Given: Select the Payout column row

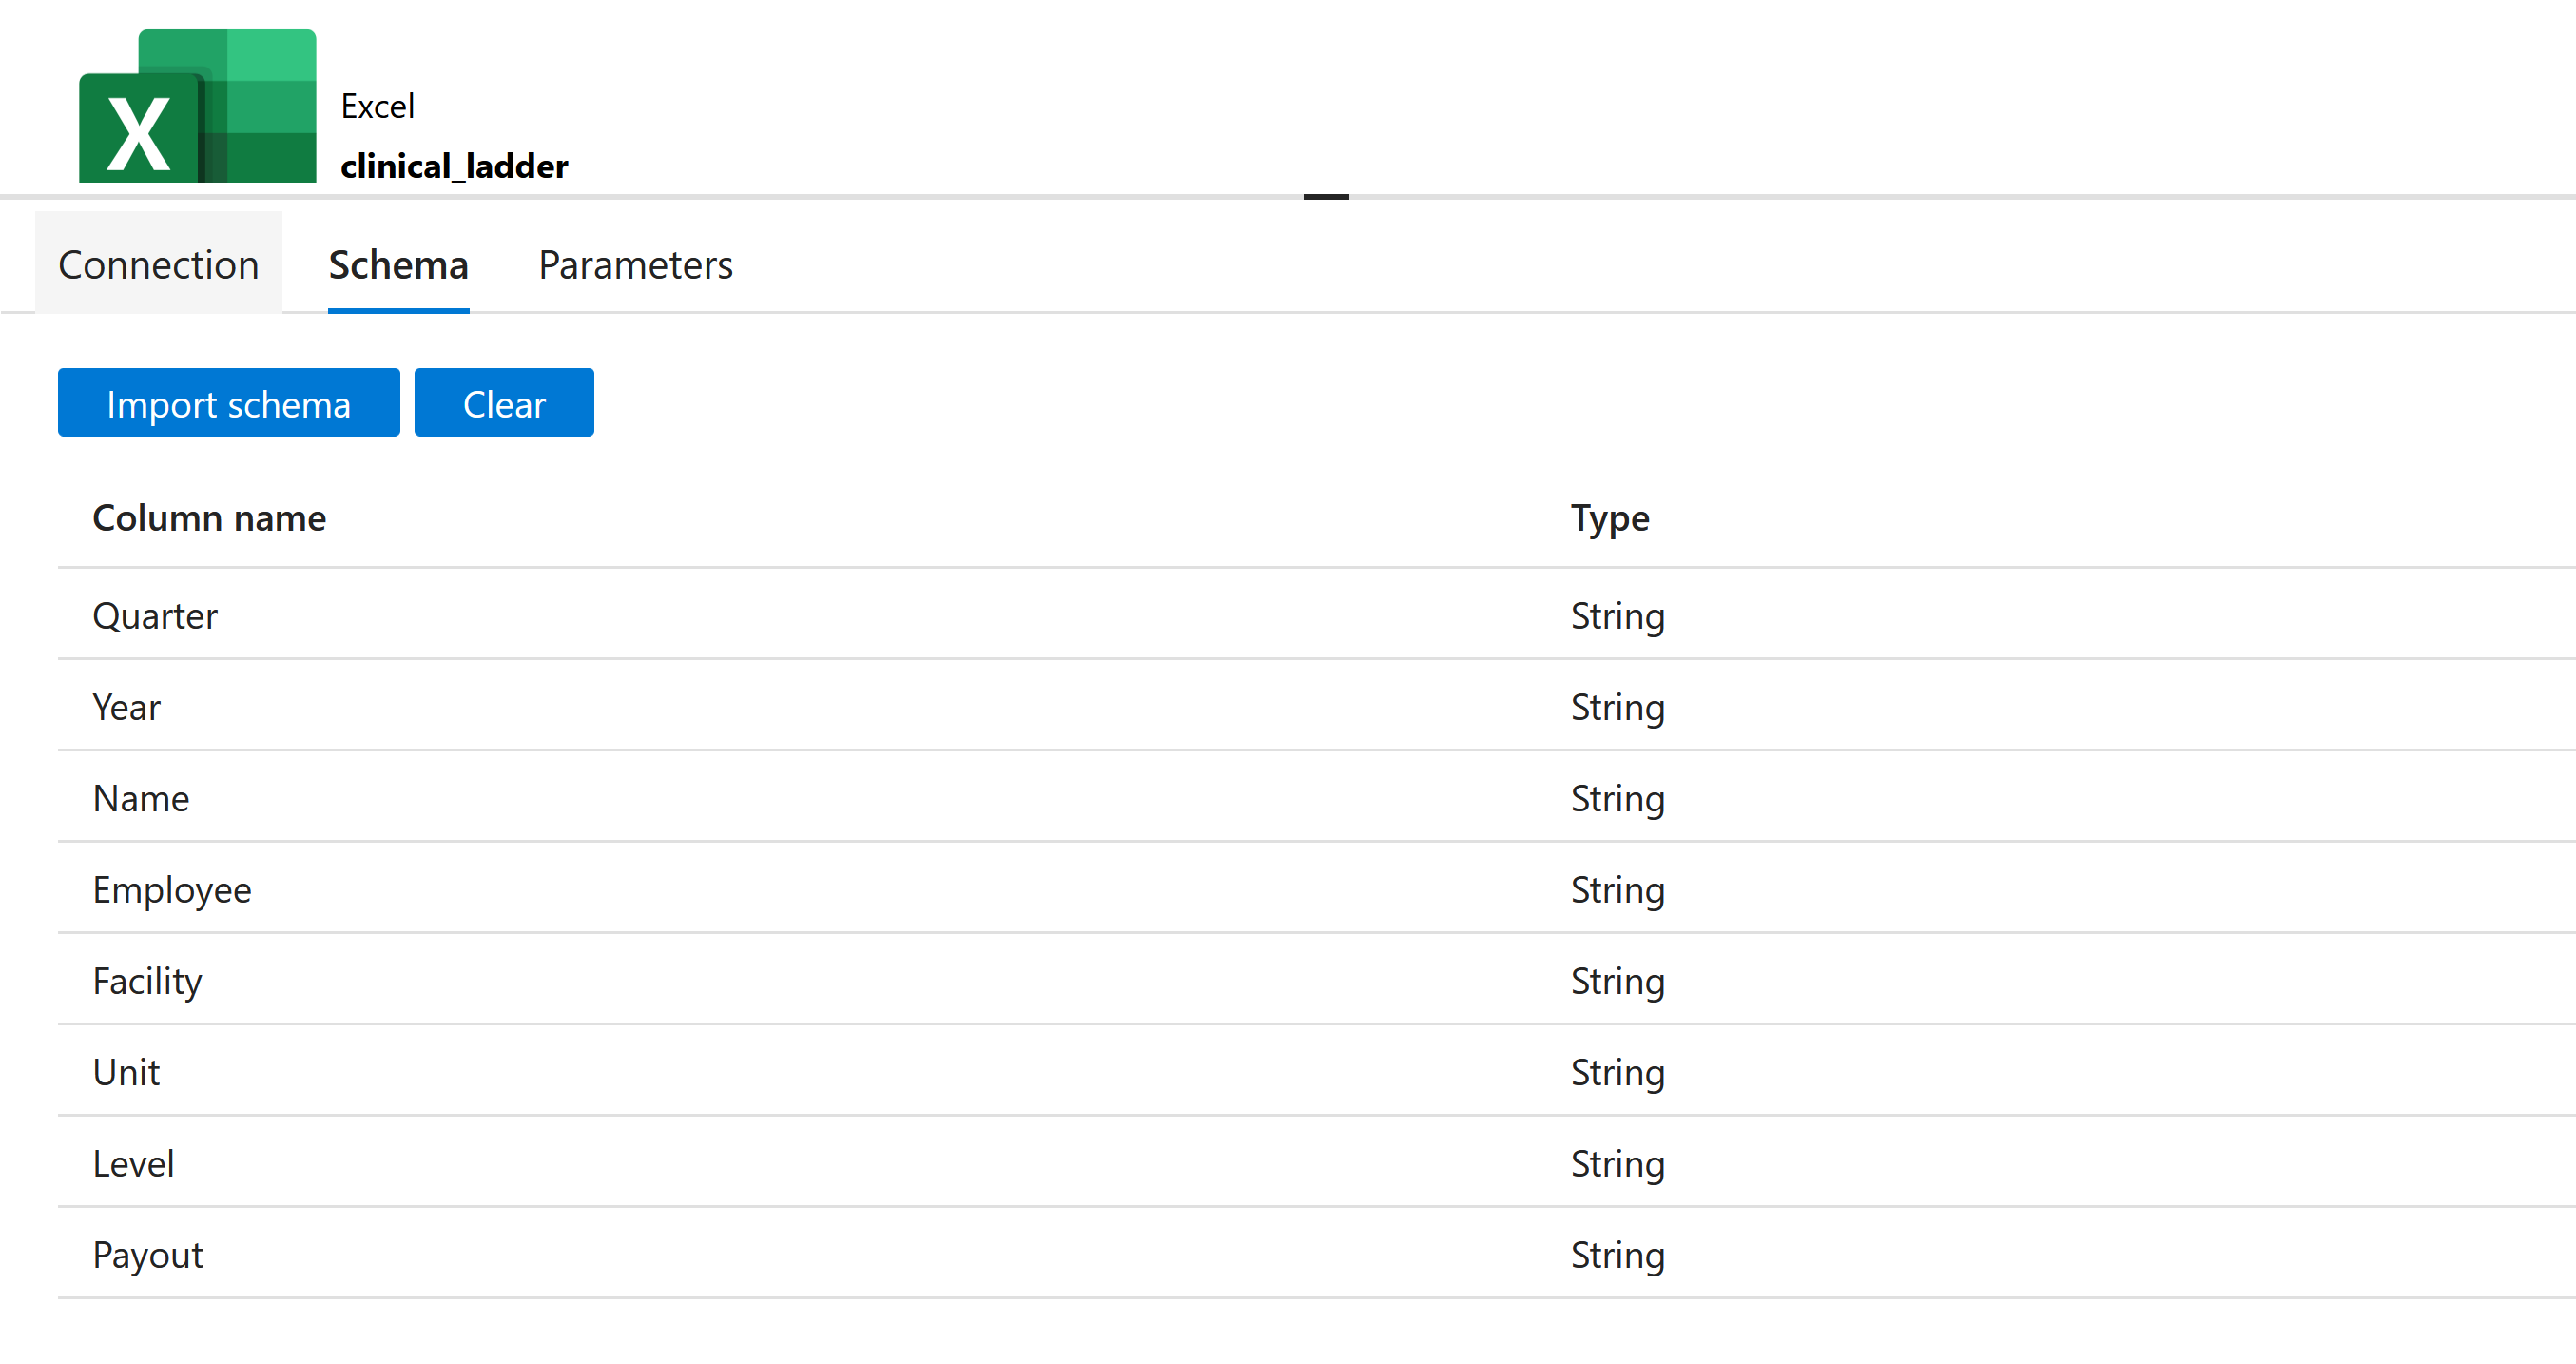Looking at the screenshot, I should click(1316, 1254).
